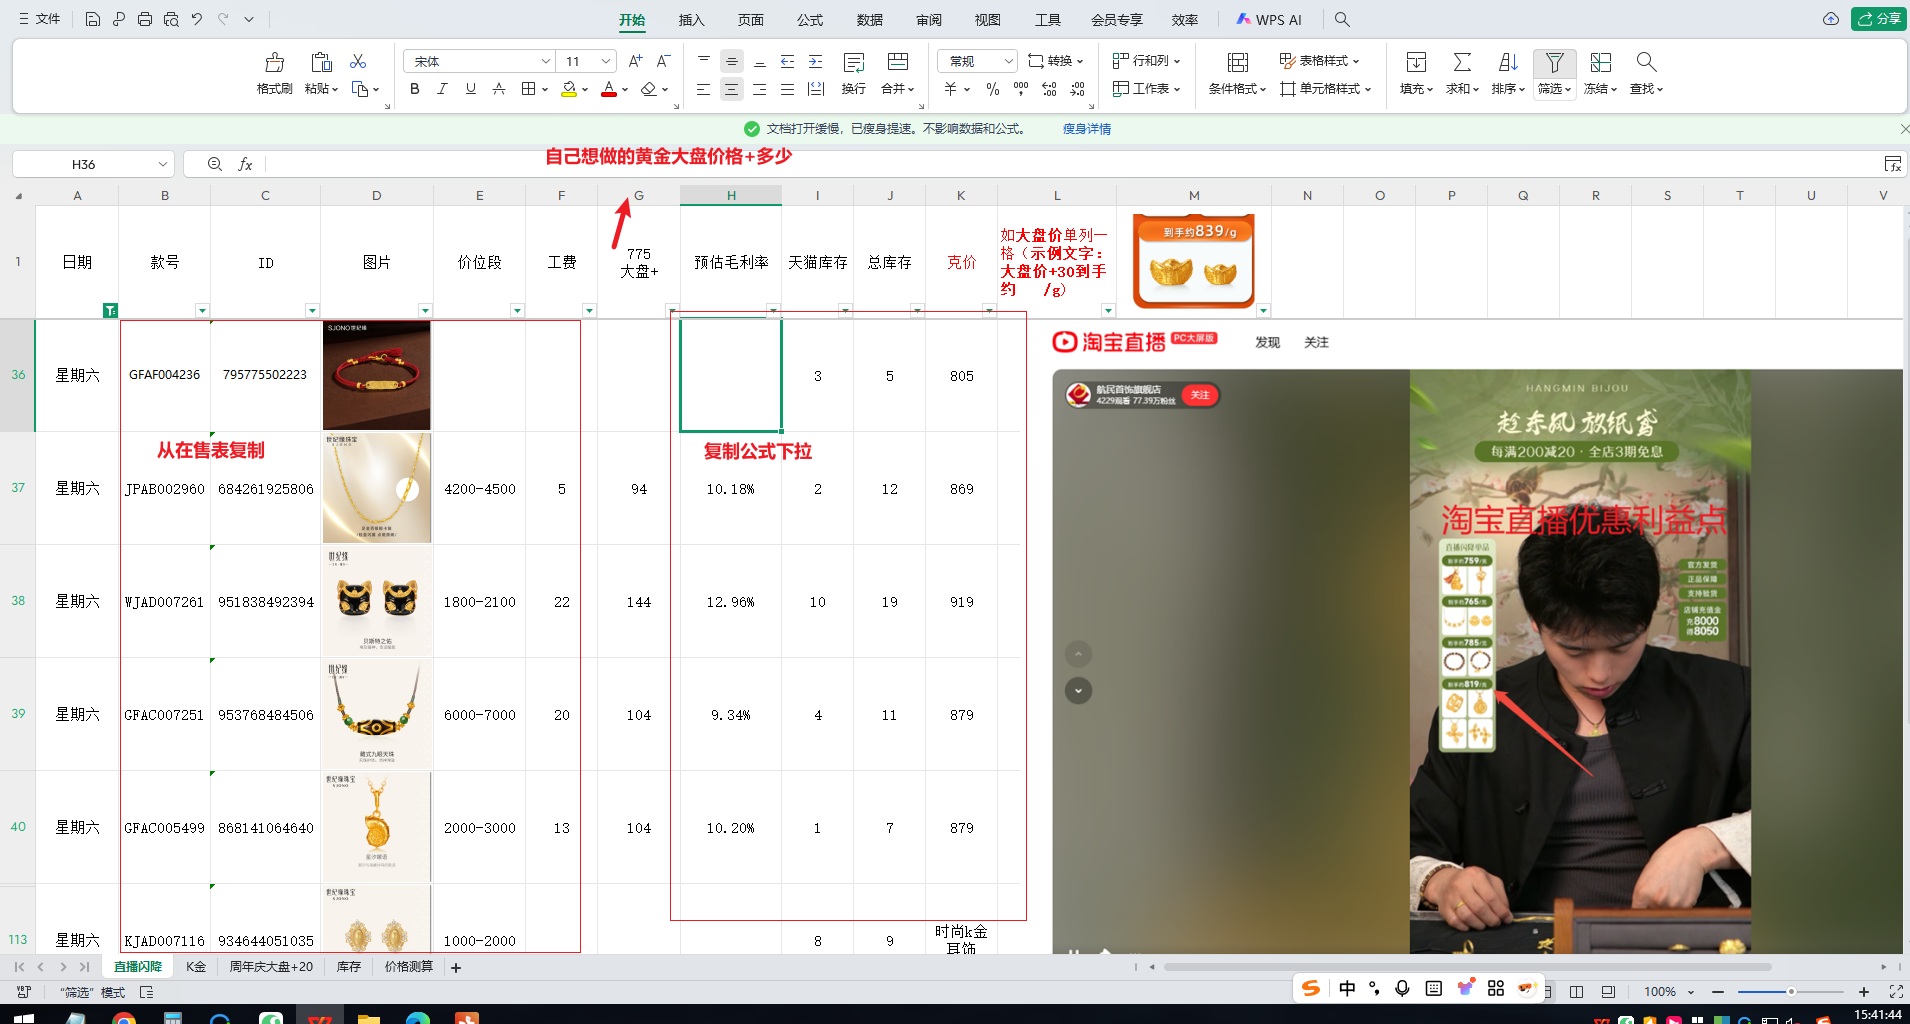Viewport: 1910px width, 1024px height.
Task: Open the 插入 ribbon tab
Action: coord(691,20)
